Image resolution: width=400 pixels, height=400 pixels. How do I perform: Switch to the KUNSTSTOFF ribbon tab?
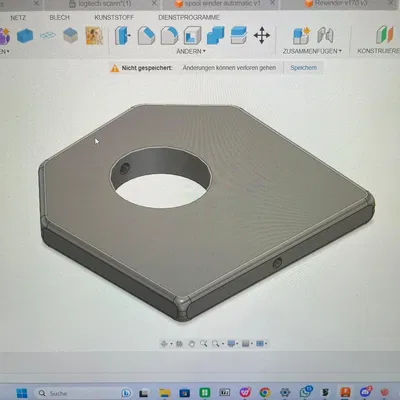(x=114, y=17)
